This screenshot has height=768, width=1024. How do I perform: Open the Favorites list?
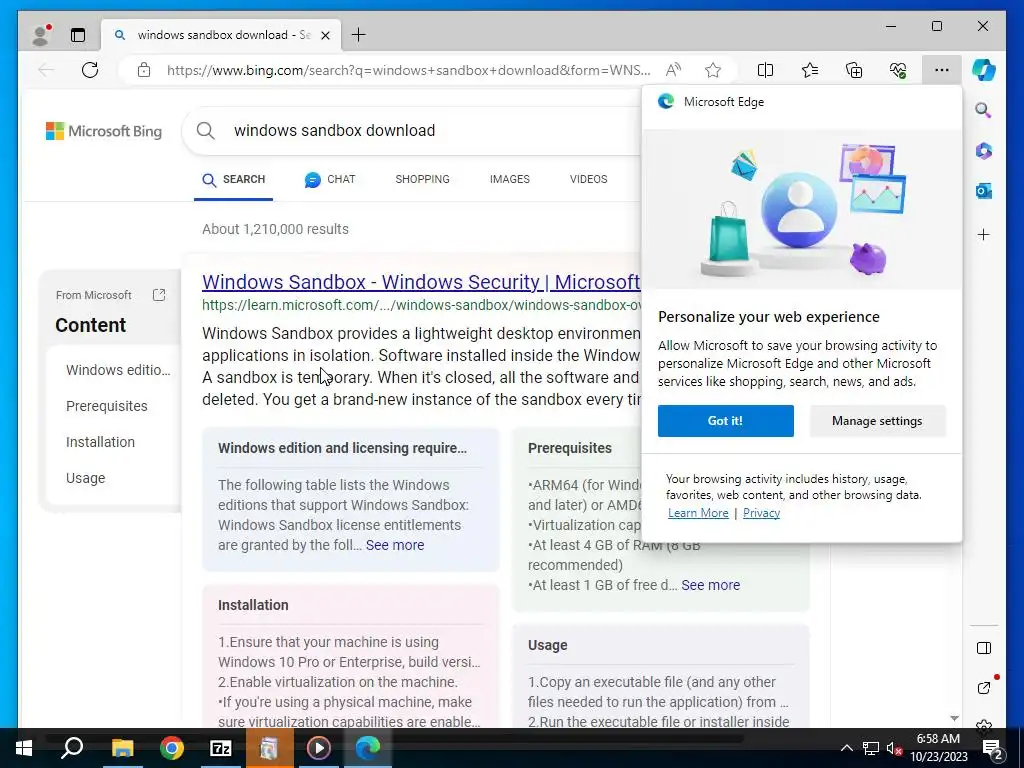click(x=810, y=70)
